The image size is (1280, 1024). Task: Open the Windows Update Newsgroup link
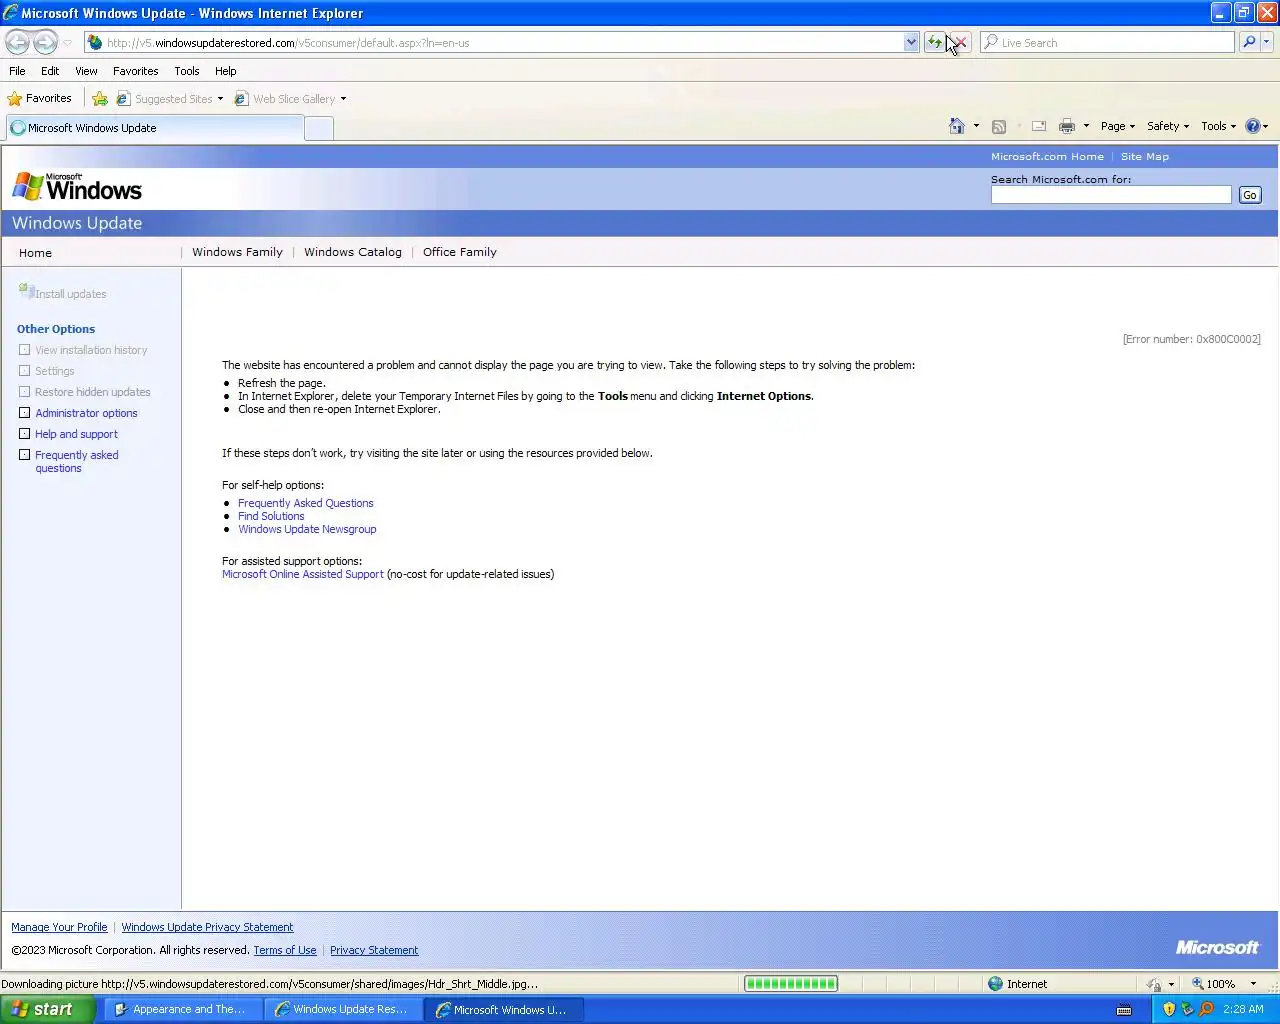307,529
